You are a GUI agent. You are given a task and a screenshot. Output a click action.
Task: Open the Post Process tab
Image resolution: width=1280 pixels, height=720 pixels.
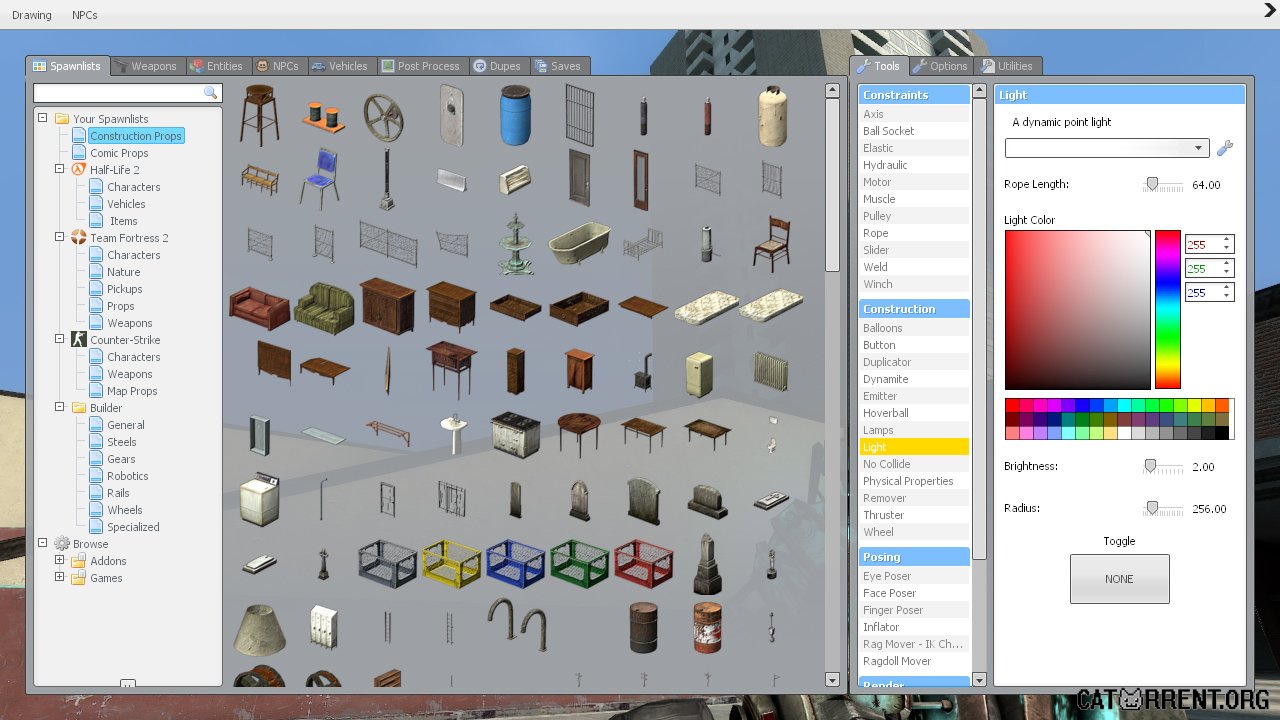click(x=421, y=66)
